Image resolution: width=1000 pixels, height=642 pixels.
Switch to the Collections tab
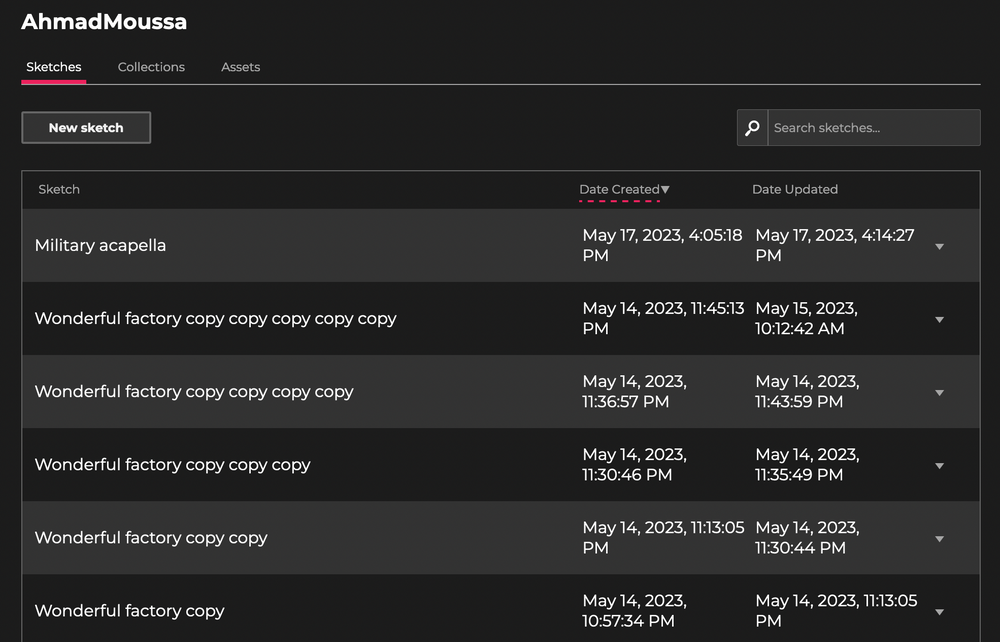tap(151, 67)
